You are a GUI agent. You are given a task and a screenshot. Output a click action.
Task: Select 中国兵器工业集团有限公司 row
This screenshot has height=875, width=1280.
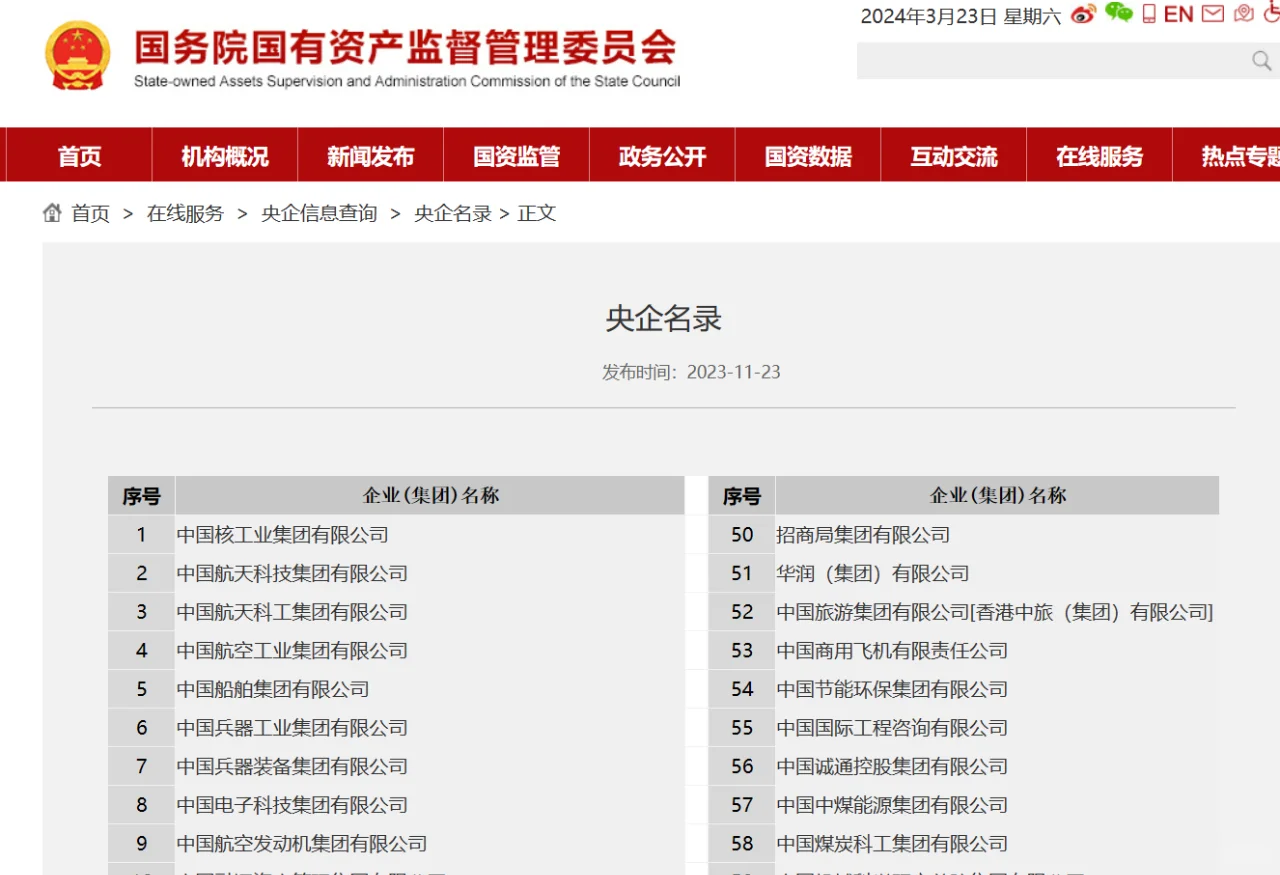[293, 728]
